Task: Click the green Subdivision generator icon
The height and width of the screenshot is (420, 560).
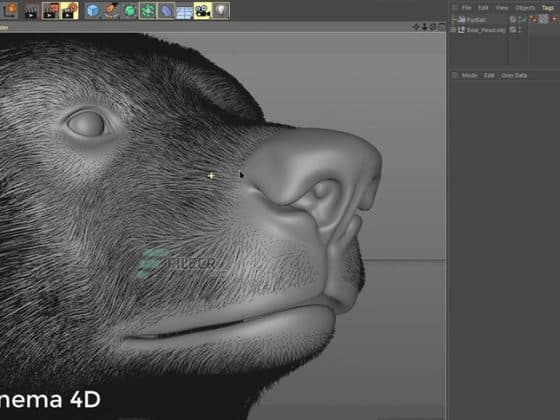Action: pos(130,11)
